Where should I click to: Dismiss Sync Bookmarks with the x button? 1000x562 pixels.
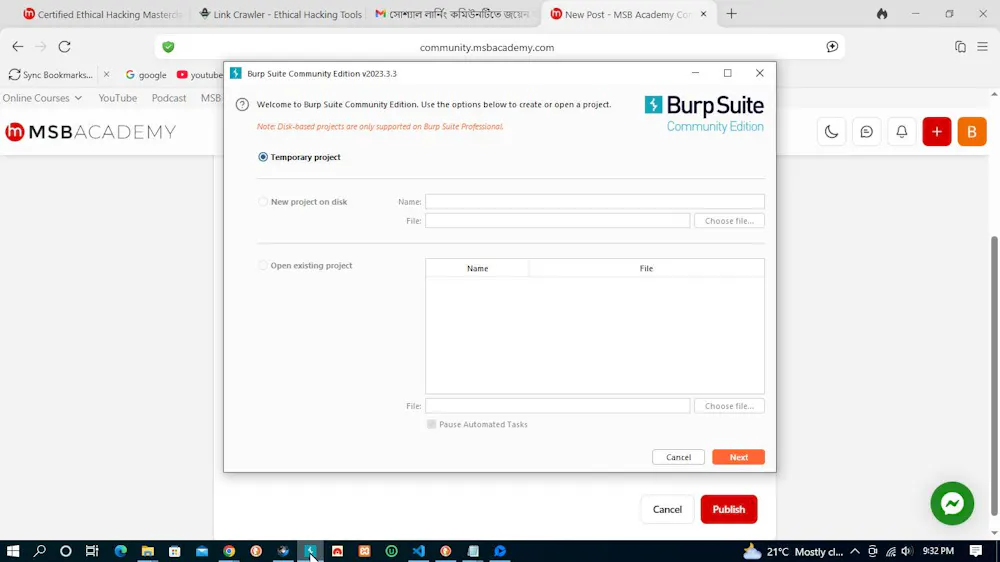tap(107, 75)
